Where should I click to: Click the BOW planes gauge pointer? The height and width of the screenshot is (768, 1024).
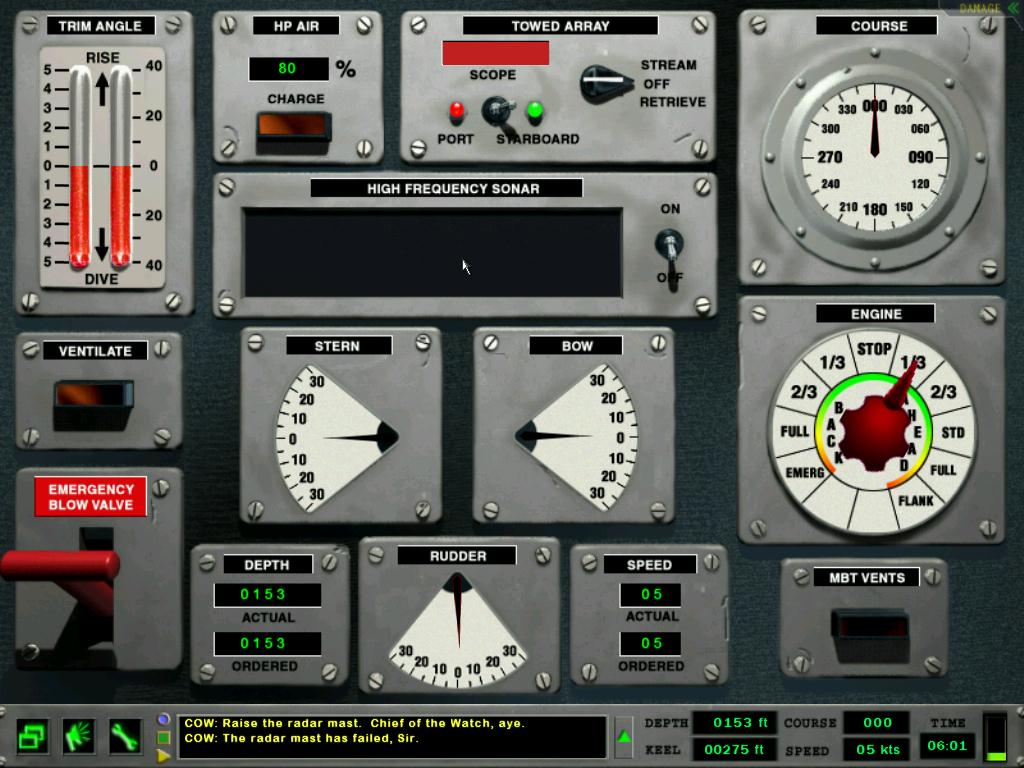pos(552,436)
